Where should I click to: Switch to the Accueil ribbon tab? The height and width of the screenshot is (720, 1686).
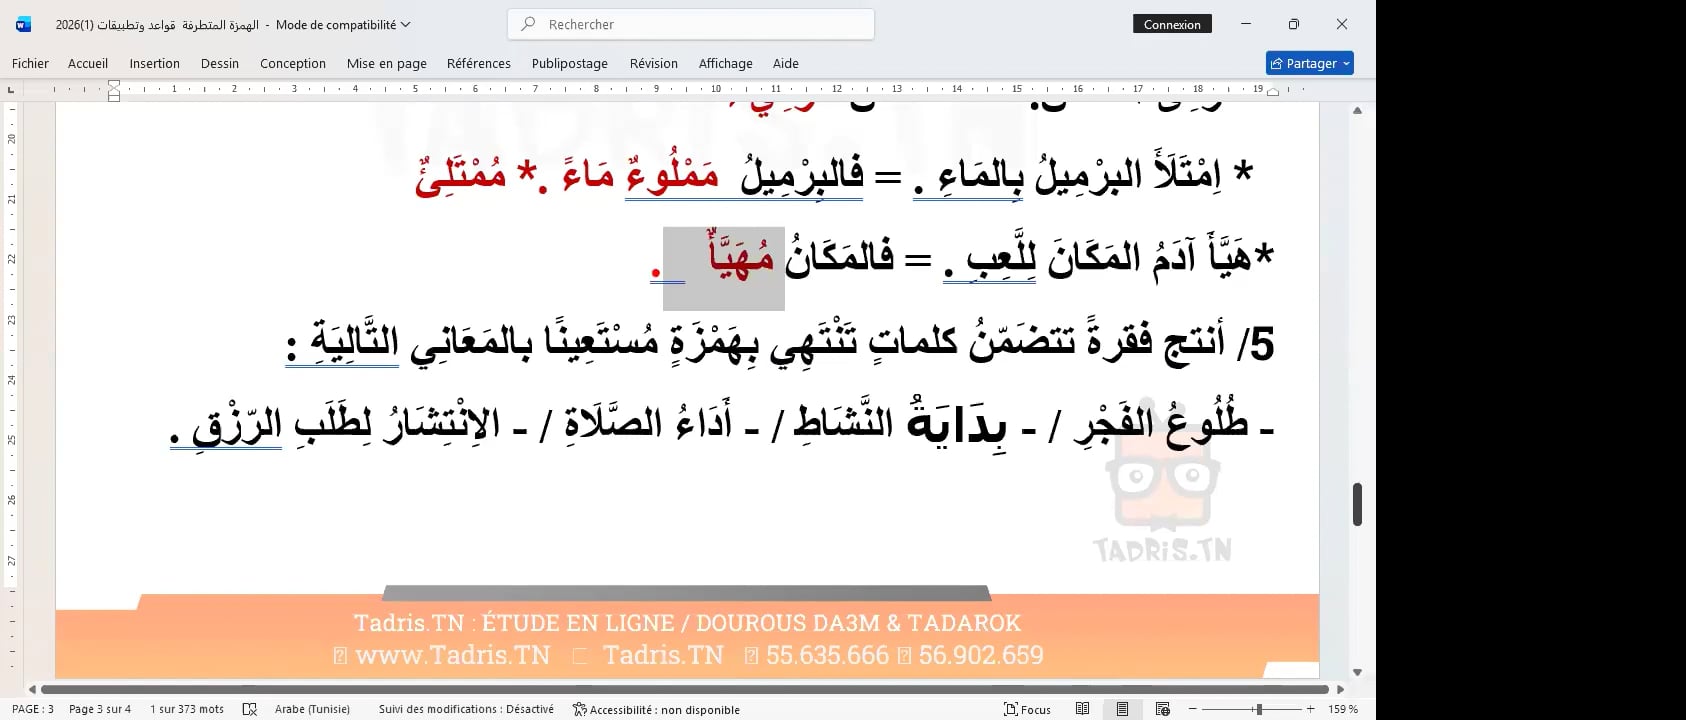click(x=88, y=63)
